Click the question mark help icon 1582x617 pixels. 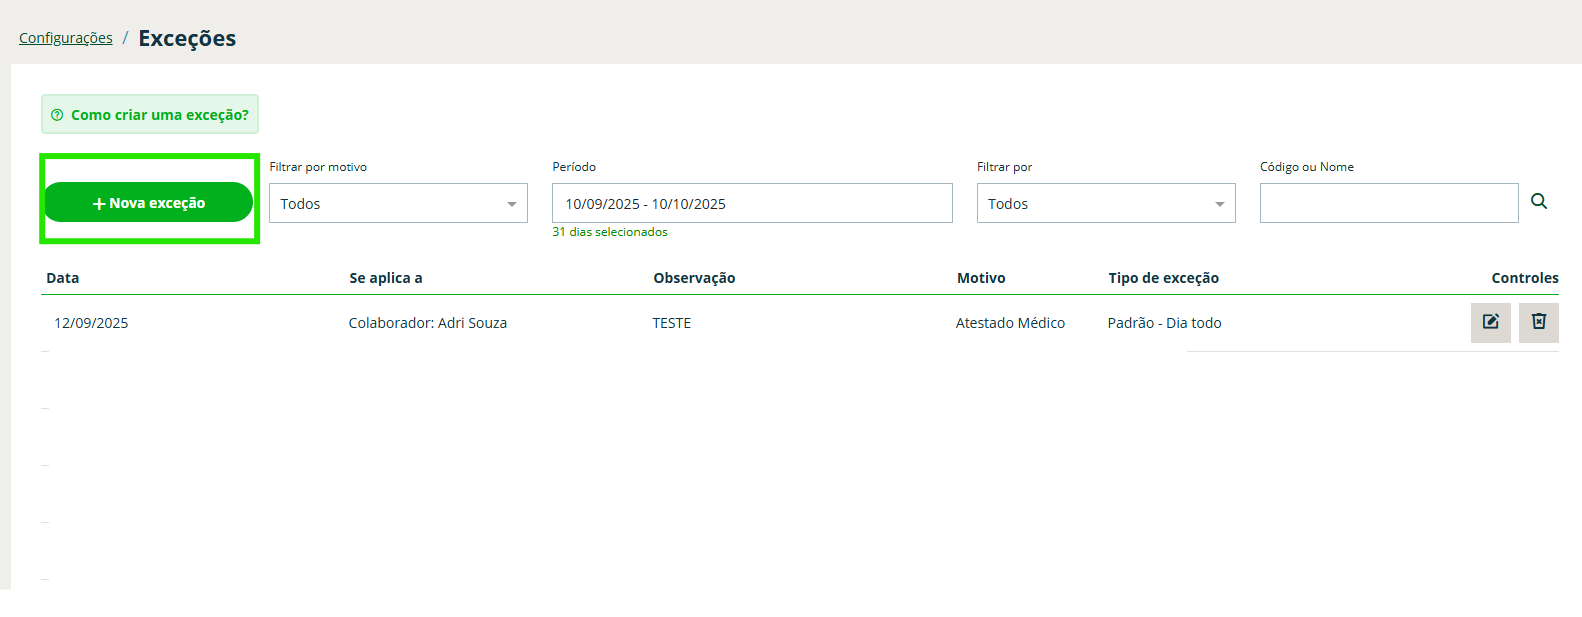coord(57,115)
